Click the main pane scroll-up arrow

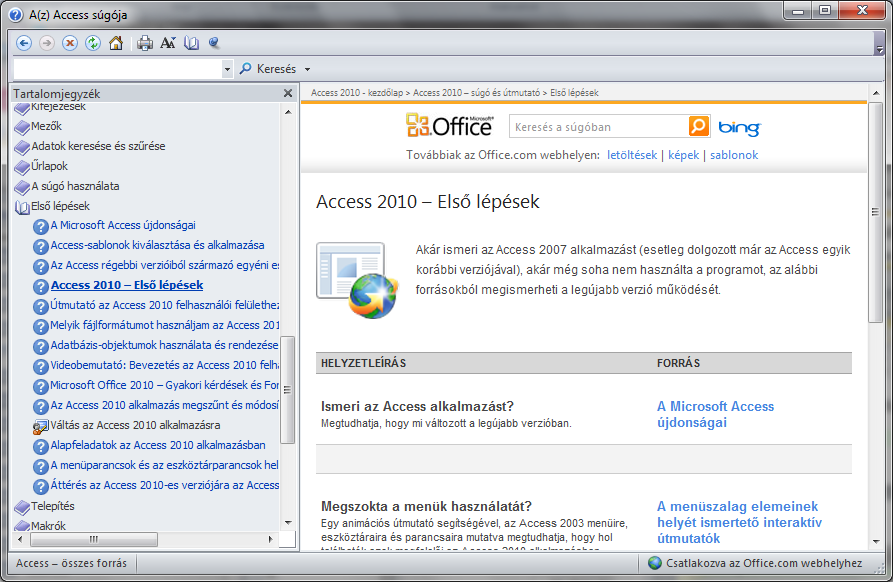(x=876, y=93)
